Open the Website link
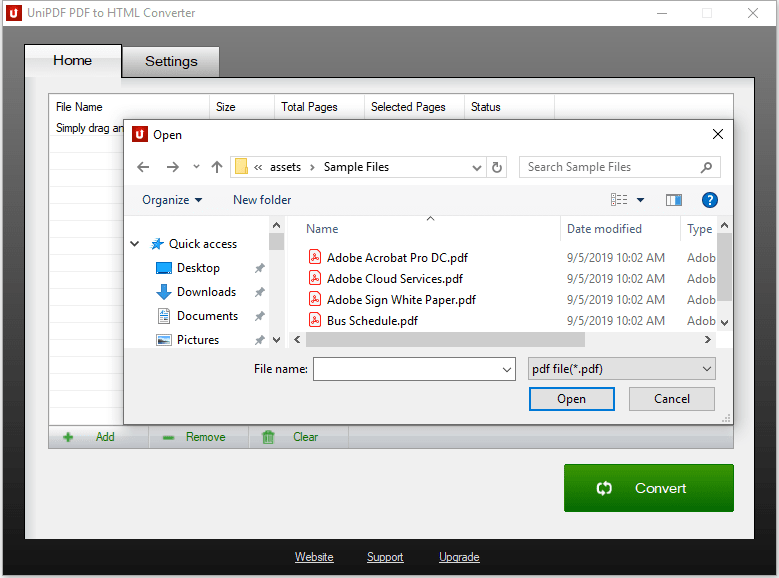 click(x=314, y=557)
